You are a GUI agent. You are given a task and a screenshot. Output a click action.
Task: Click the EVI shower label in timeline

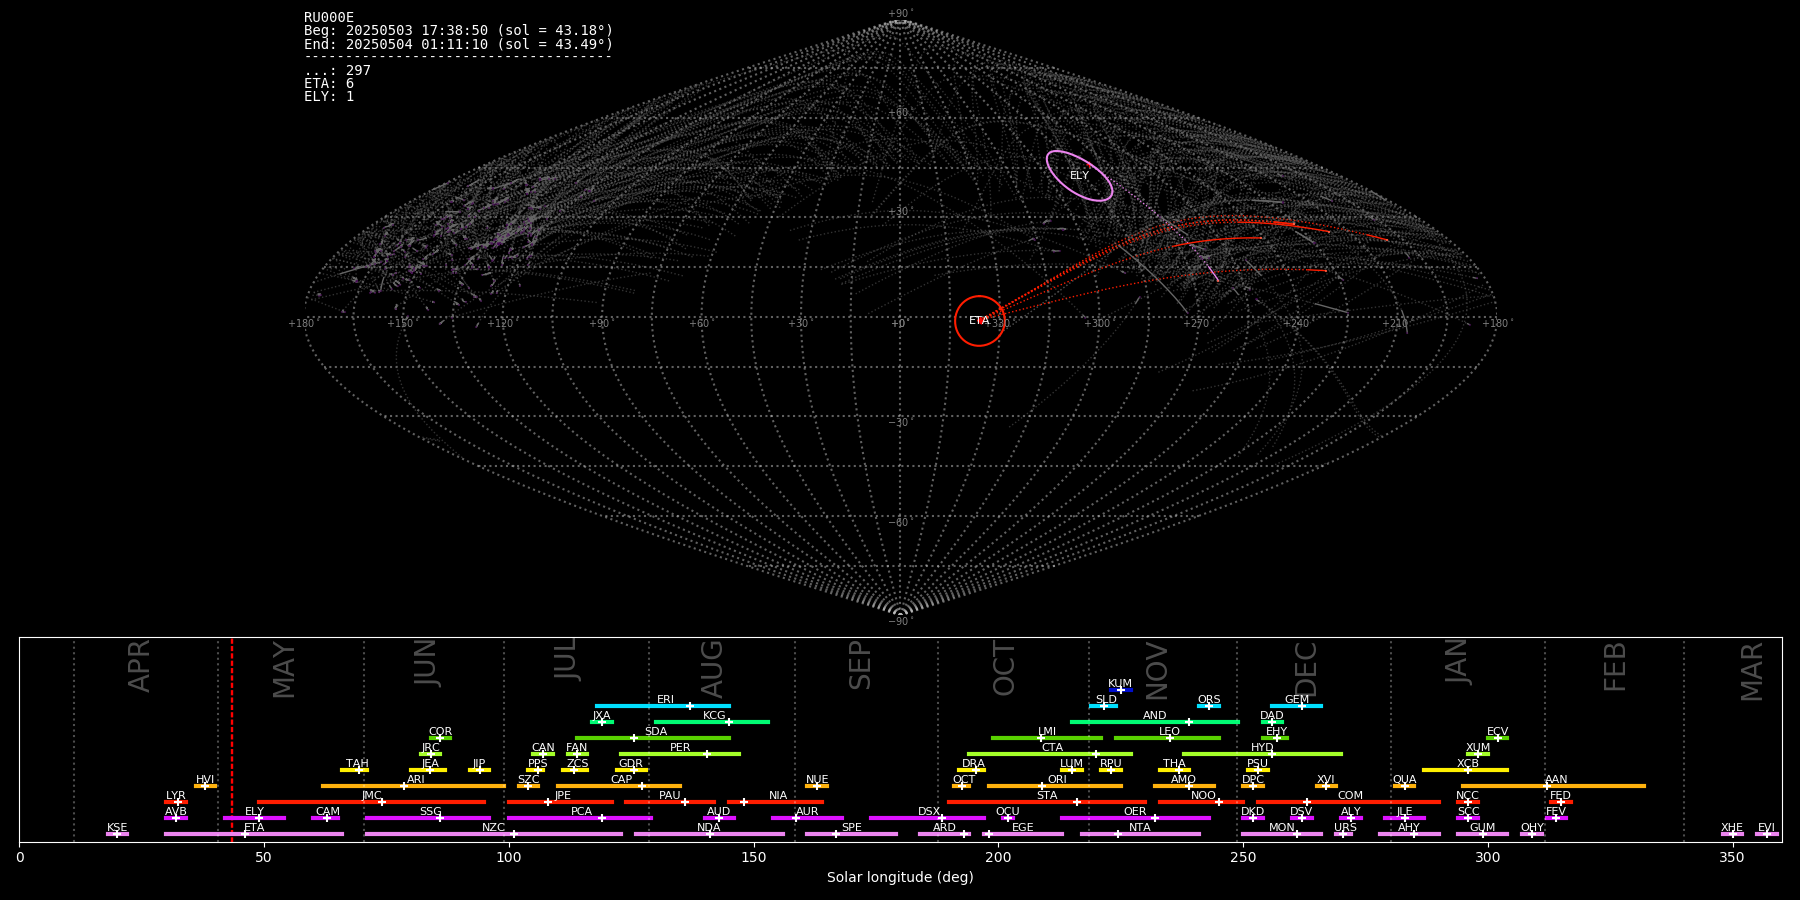pyautogui.click(x=1766, y=827)
